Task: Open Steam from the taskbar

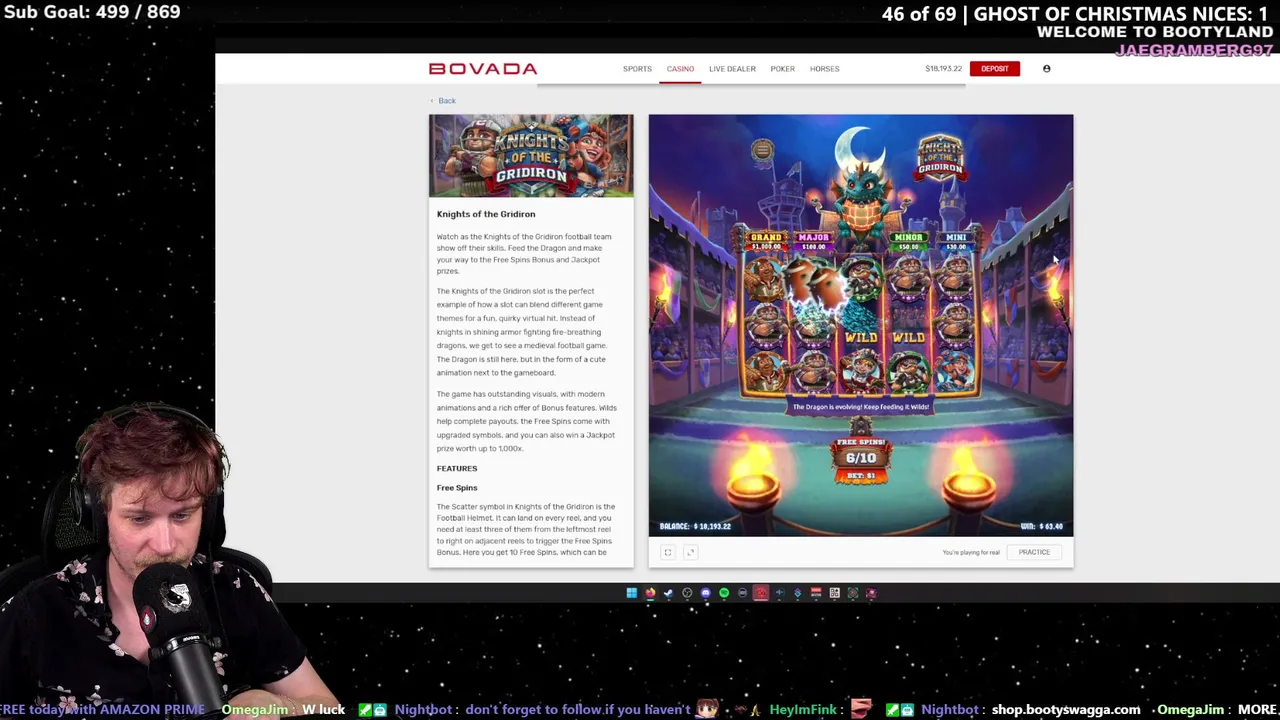Action: 668,593
